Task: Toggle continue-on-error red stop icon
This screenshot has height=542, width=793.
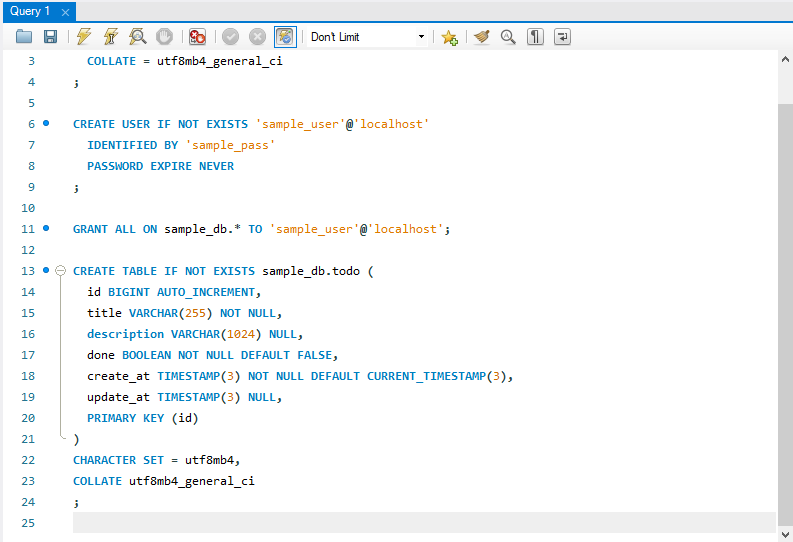Action: click(197, 37)
